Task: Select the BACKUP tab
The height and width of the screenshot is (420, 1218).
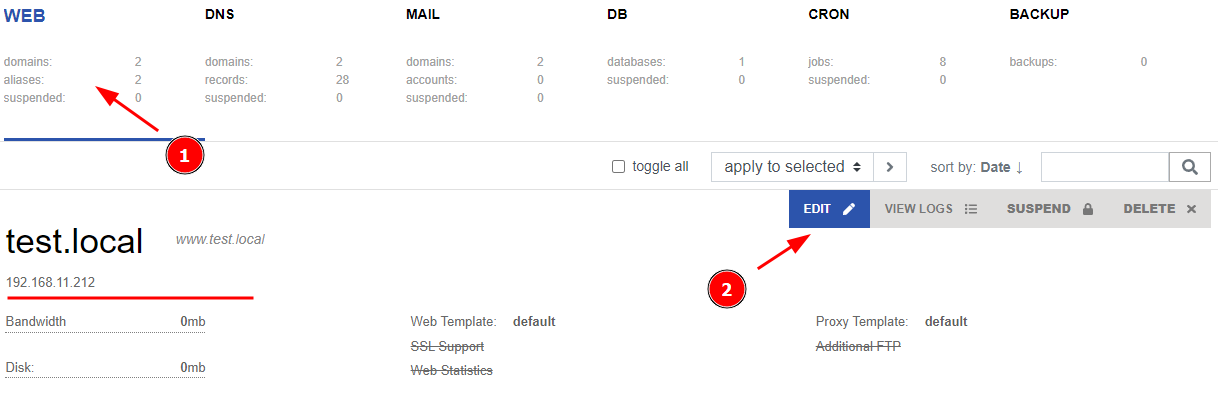Action: pyautogui.click(x=1039, y=15)
